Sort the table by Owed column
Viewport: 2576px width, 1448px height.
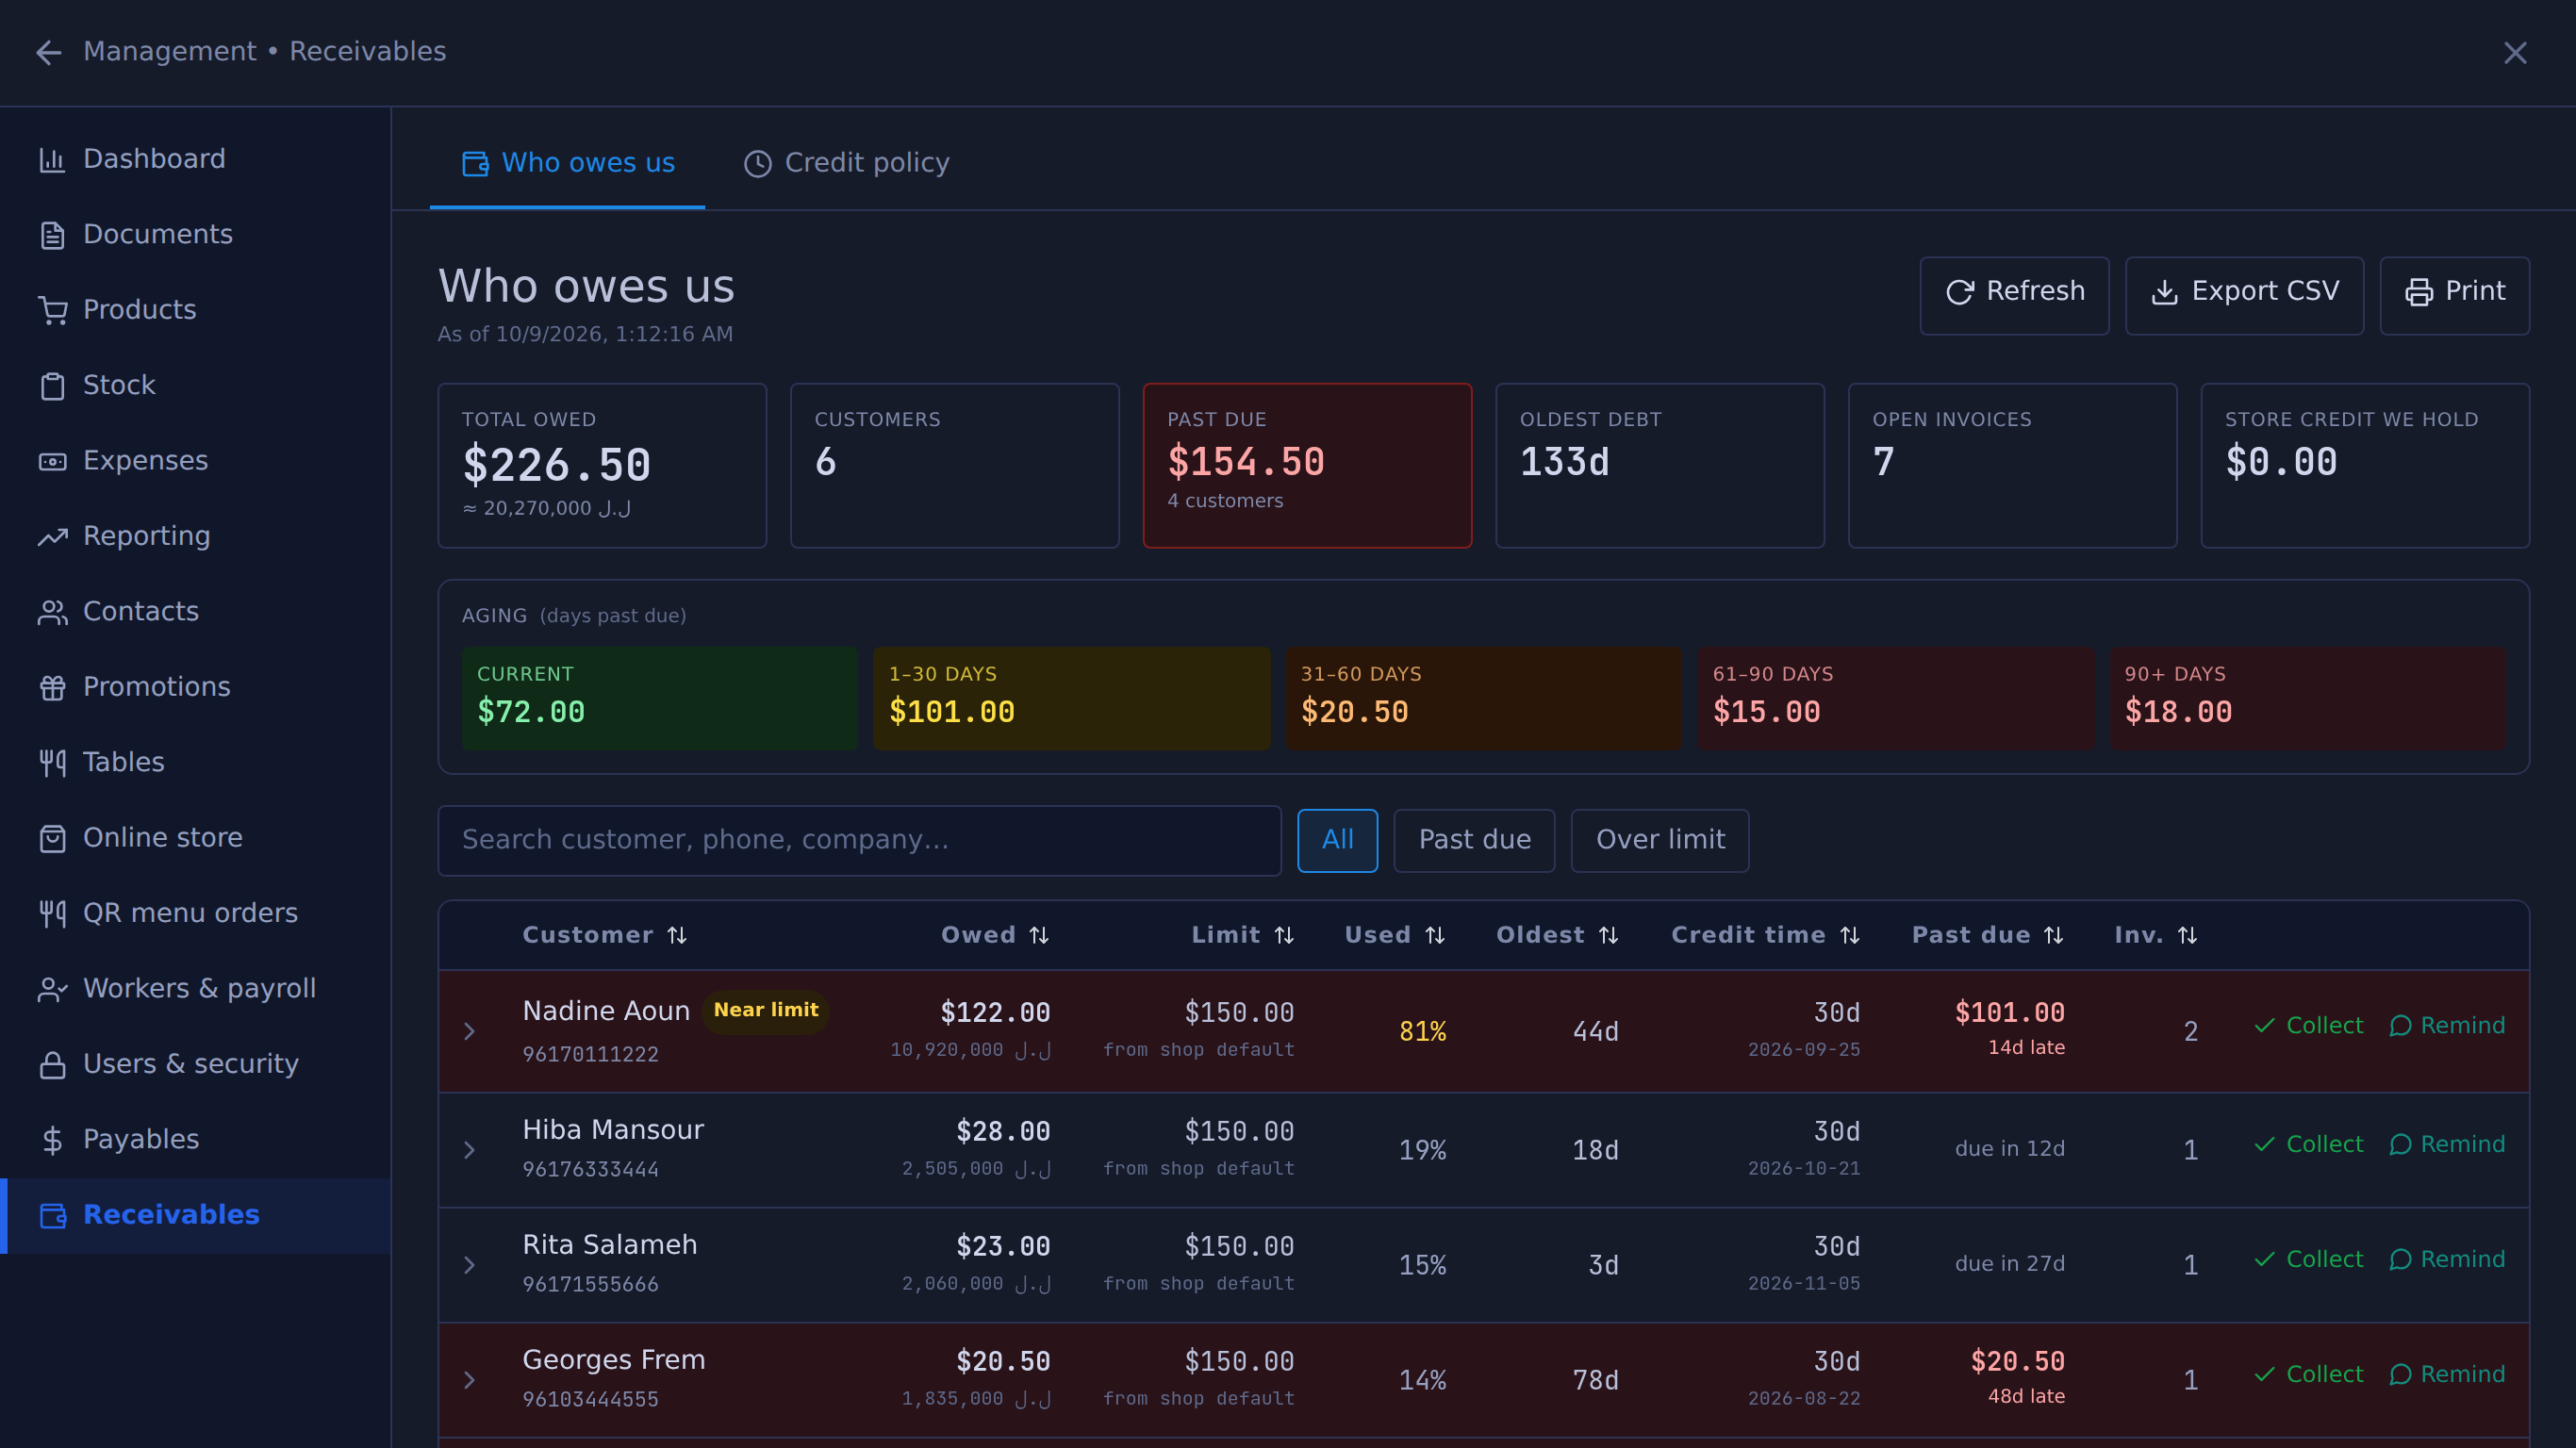(x=995, y=935)
